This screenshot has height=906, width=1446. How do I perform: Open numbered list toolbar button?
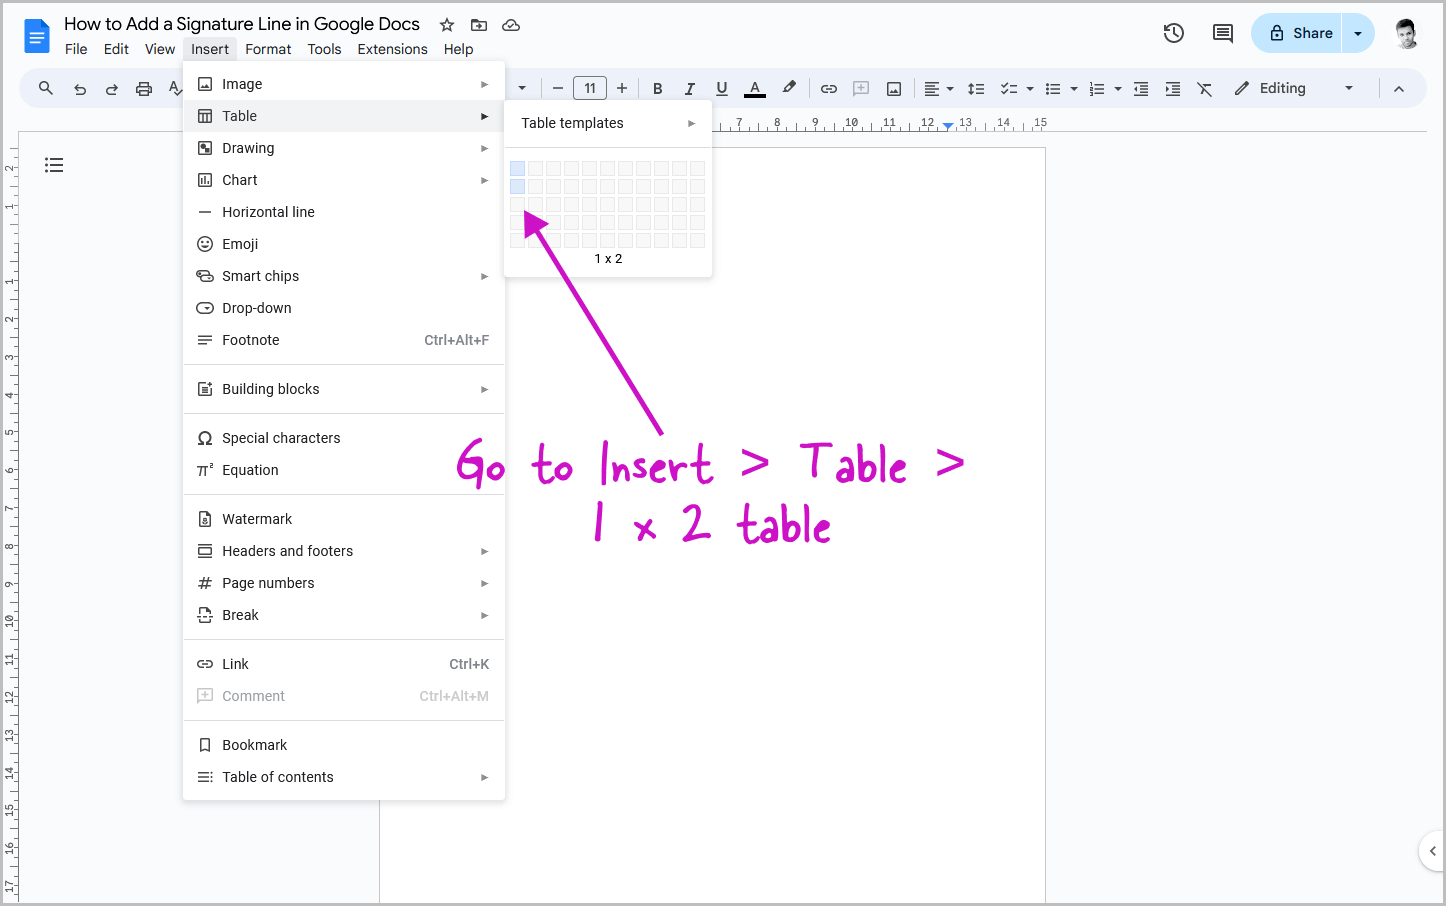pos(1097,88)
